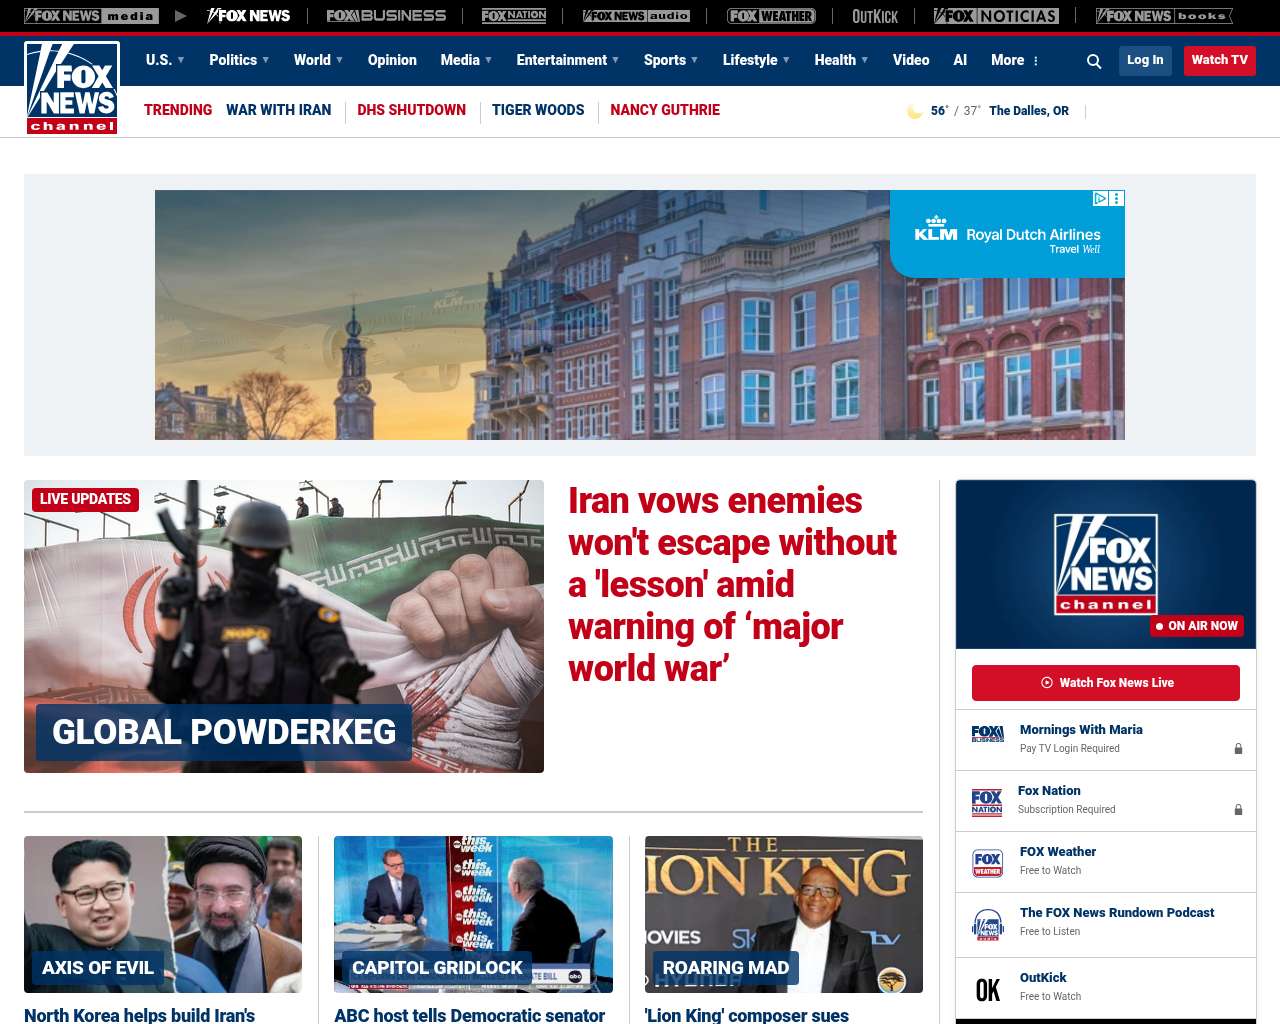Image resolution: width=1280 pixels, height=1024 pixels.
Task: Open the Global Powderkeg story image
Action: pyautogui.click(x=284, y=626)
